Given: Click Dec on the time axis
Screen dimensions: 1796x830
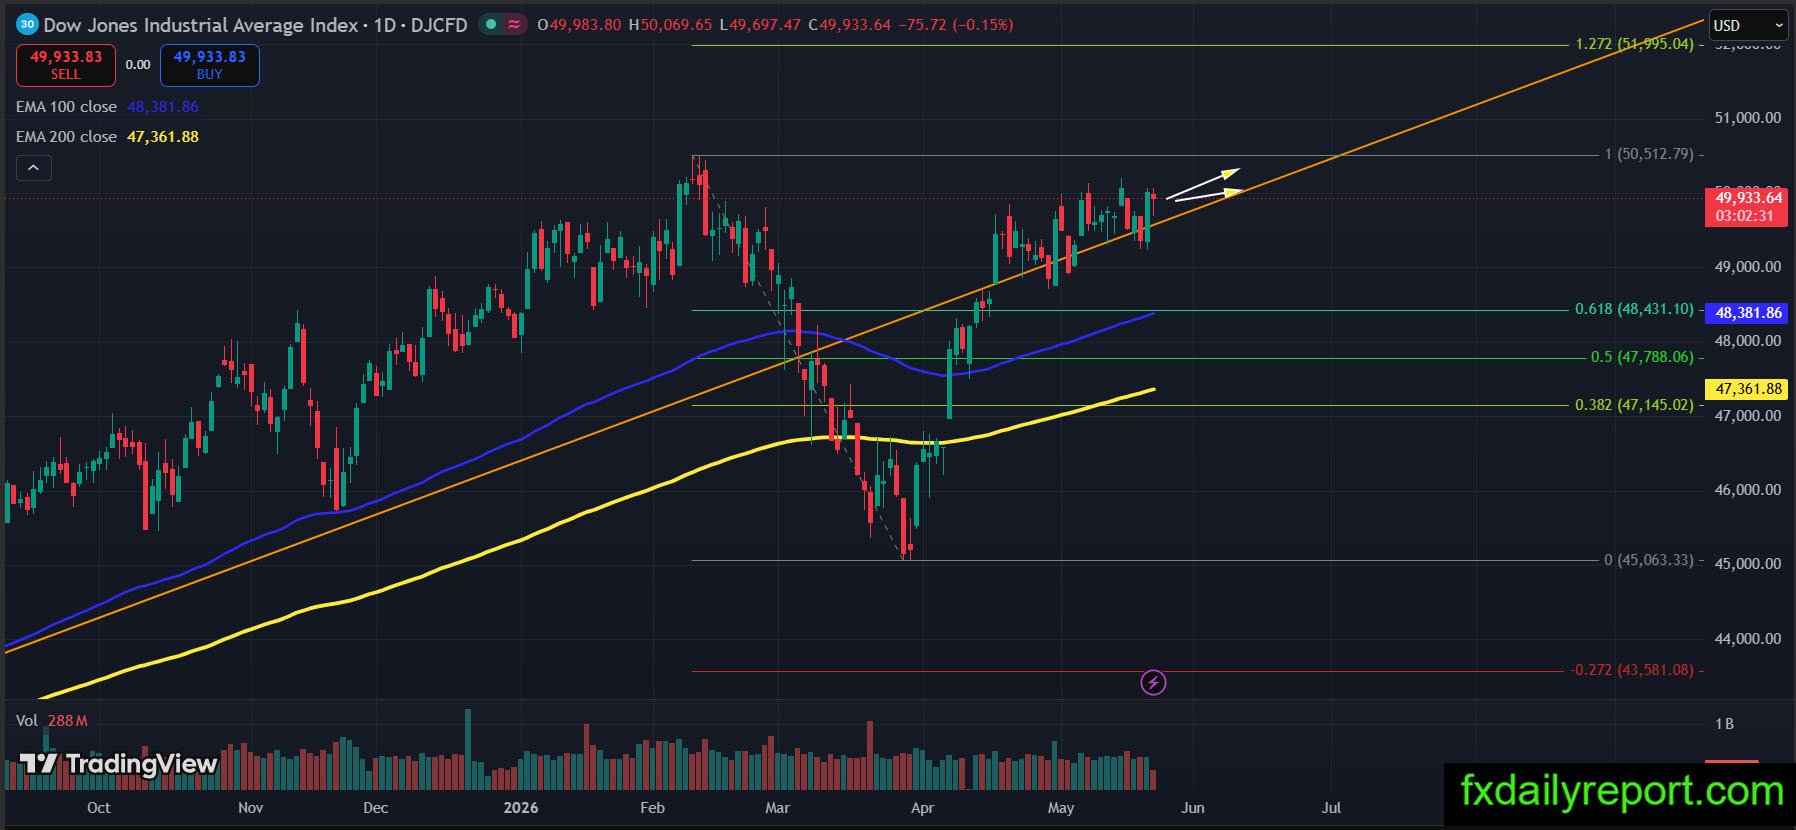Looking at the screenshot, I should (376, 808).
